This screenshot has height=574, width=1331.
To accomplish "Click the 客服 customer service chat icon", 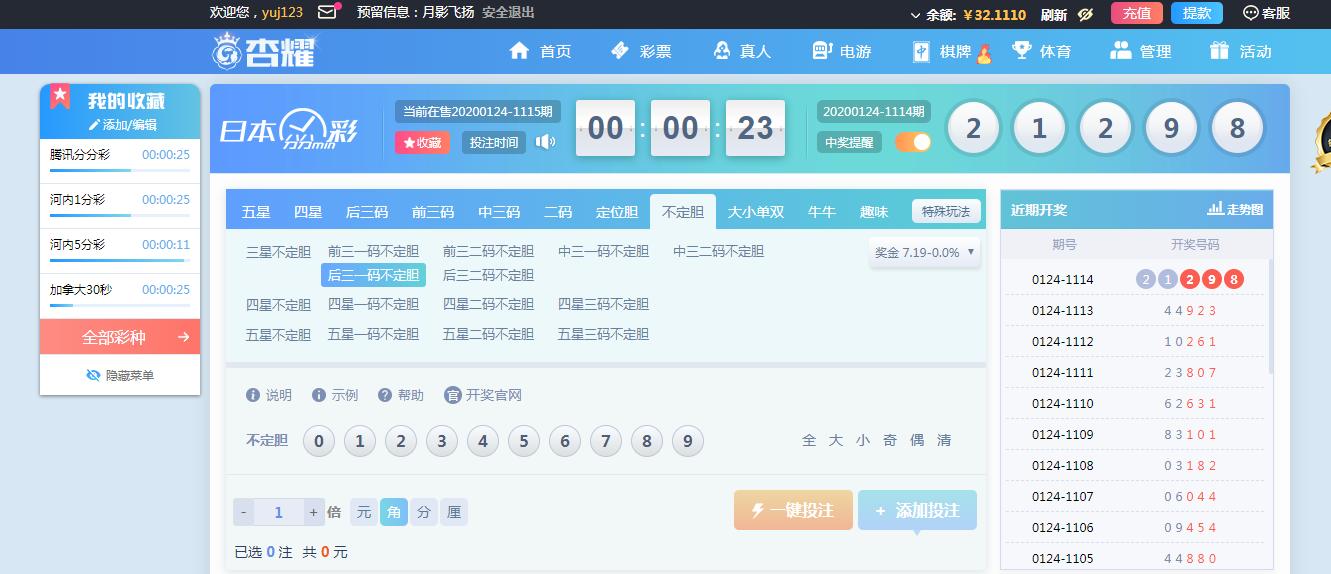I will point(1250,13).
